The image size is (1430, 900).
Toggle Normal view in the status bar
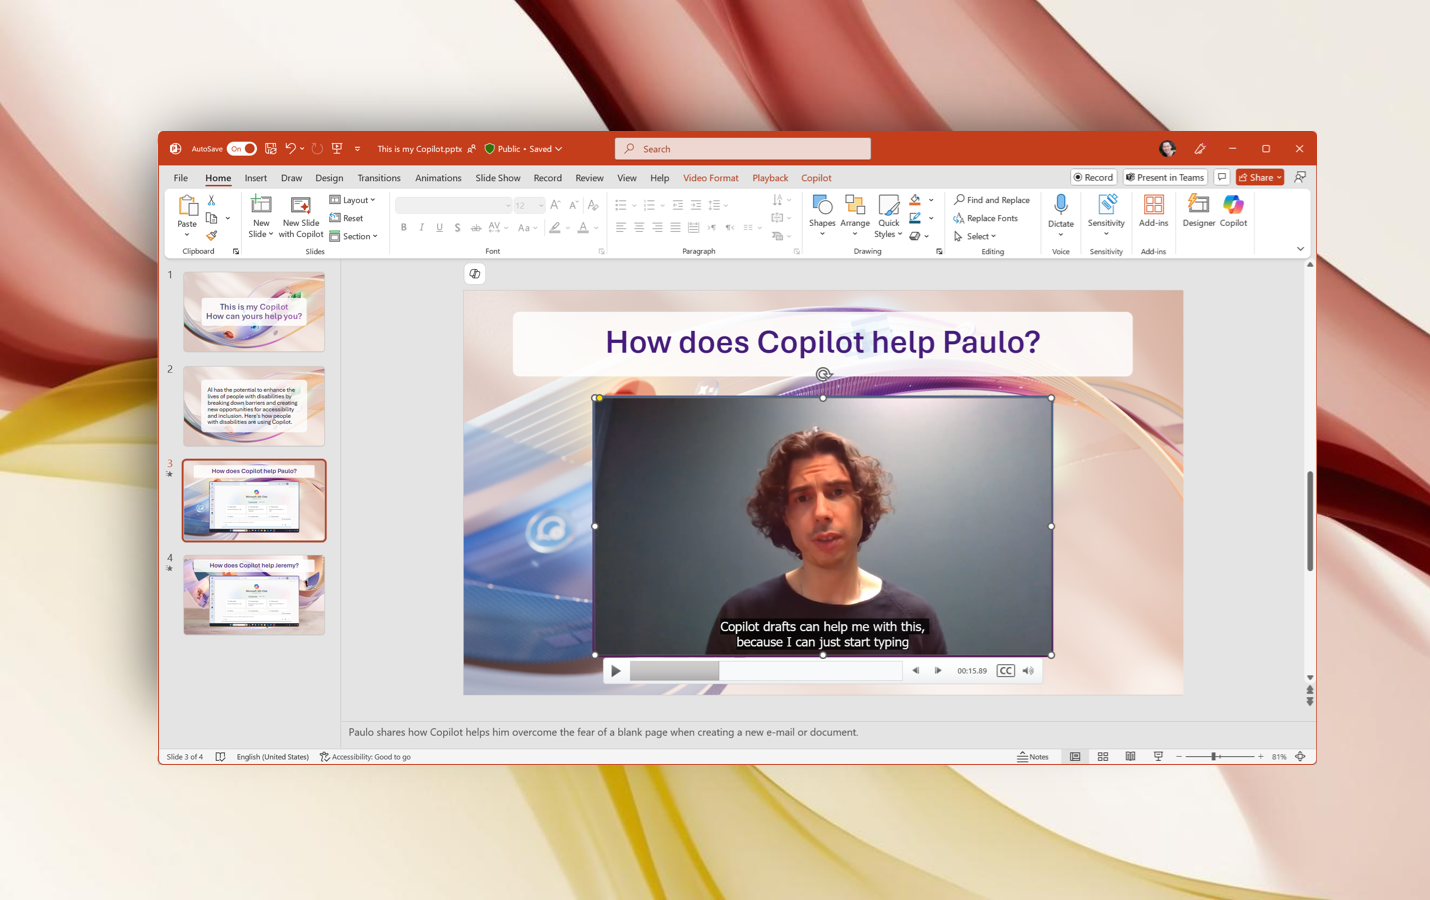(x=1075, y=757)
